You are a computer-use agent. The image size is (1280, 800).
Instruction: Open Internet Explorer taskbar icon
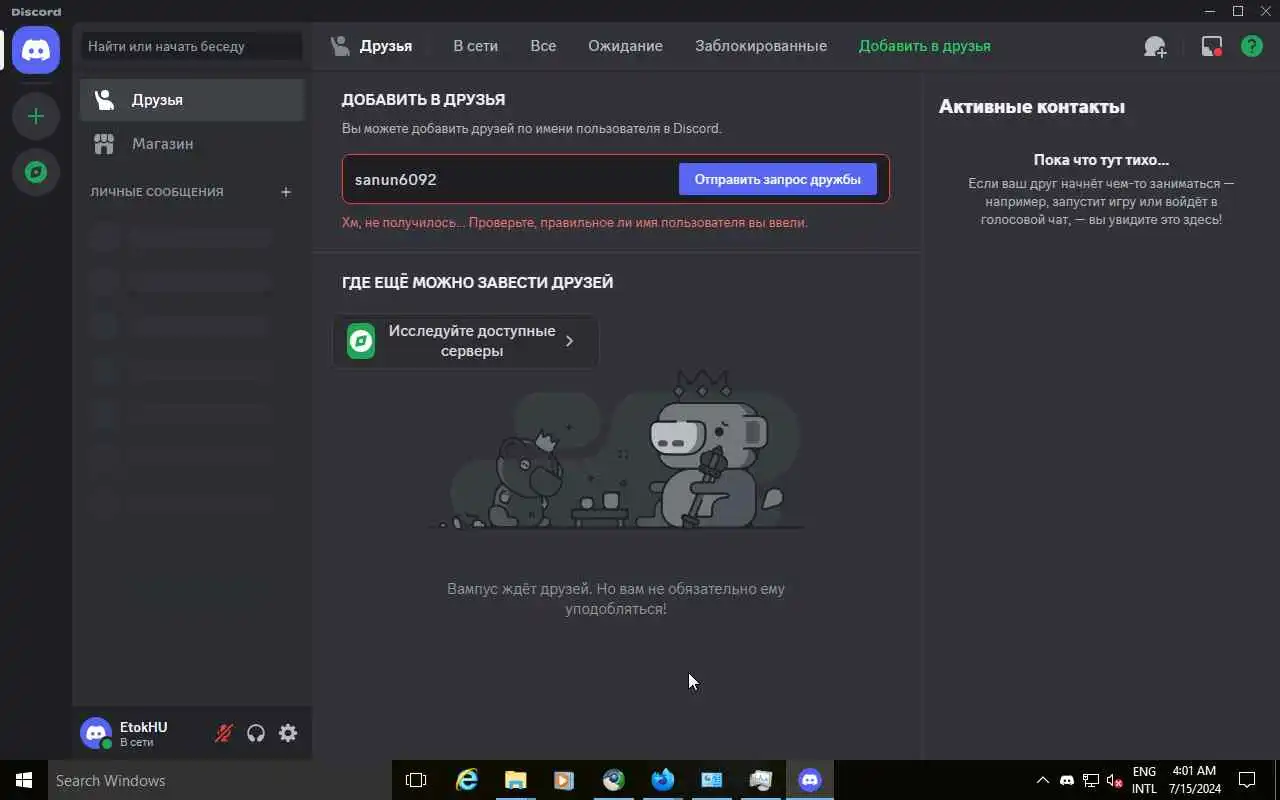[466, 780]
